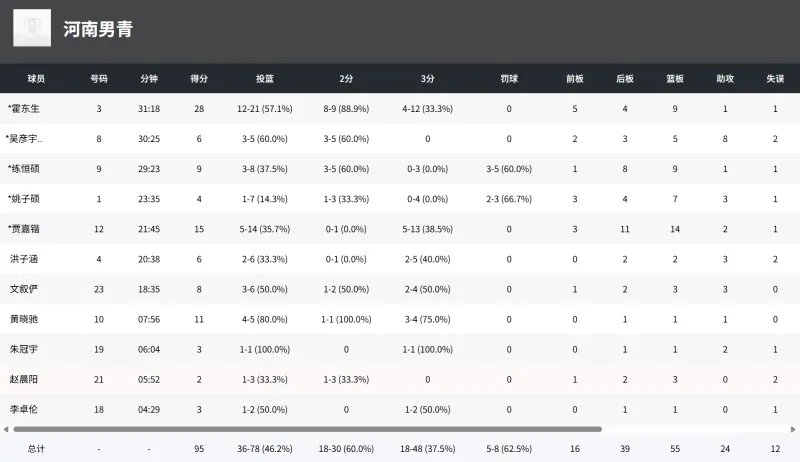The height and width of the screenshot is (462, 800).
Task: Select player name *姚子硕
Action: click(x=23, y=199)
